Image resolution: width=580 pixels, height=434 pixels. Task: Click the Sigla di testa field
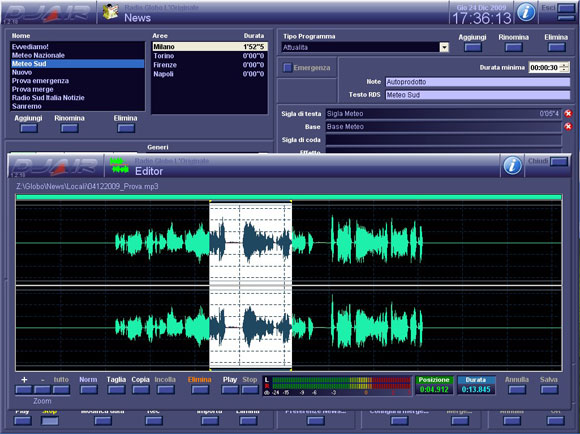(444, 114)
